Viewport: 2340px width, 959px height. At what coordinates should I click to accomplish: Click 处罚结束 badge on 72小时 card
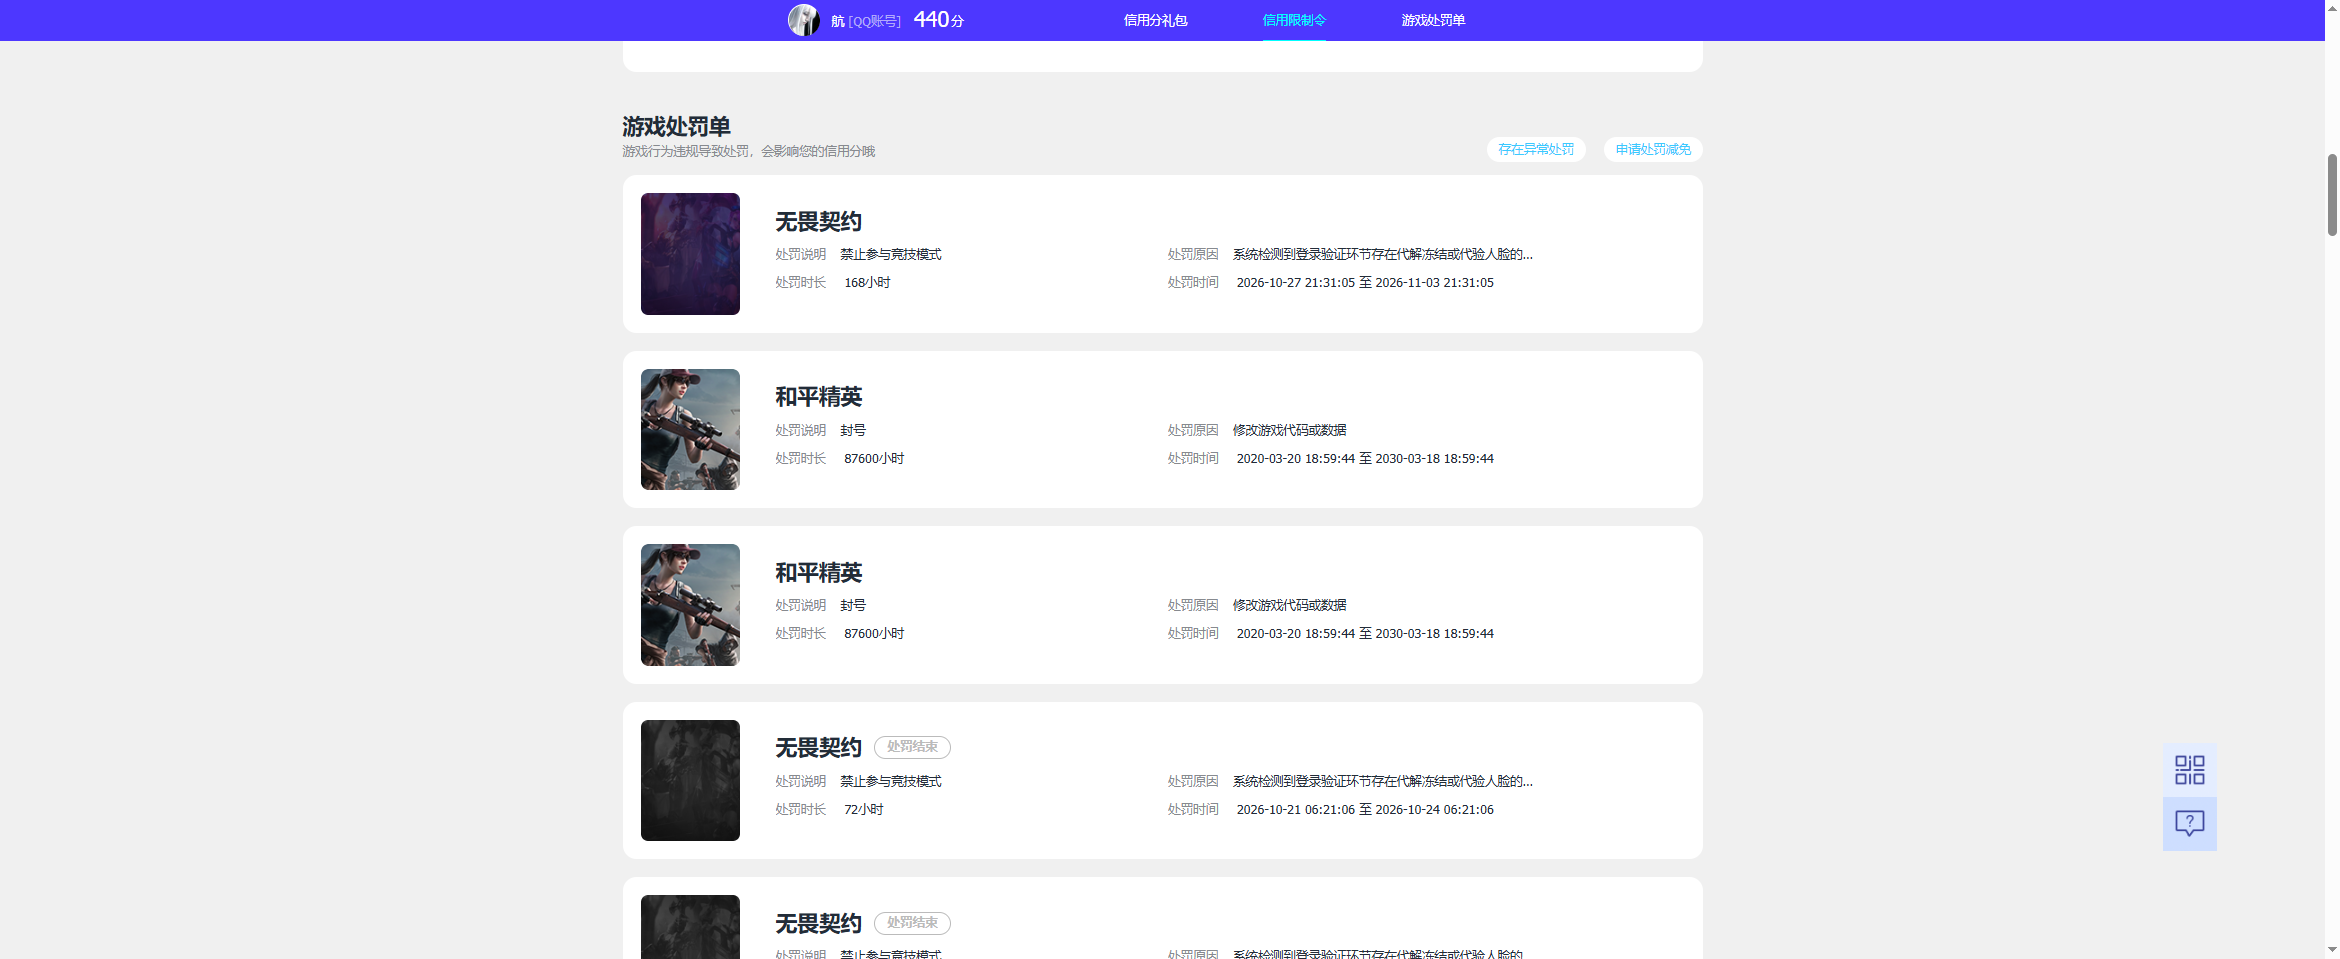tap(912, 747)
